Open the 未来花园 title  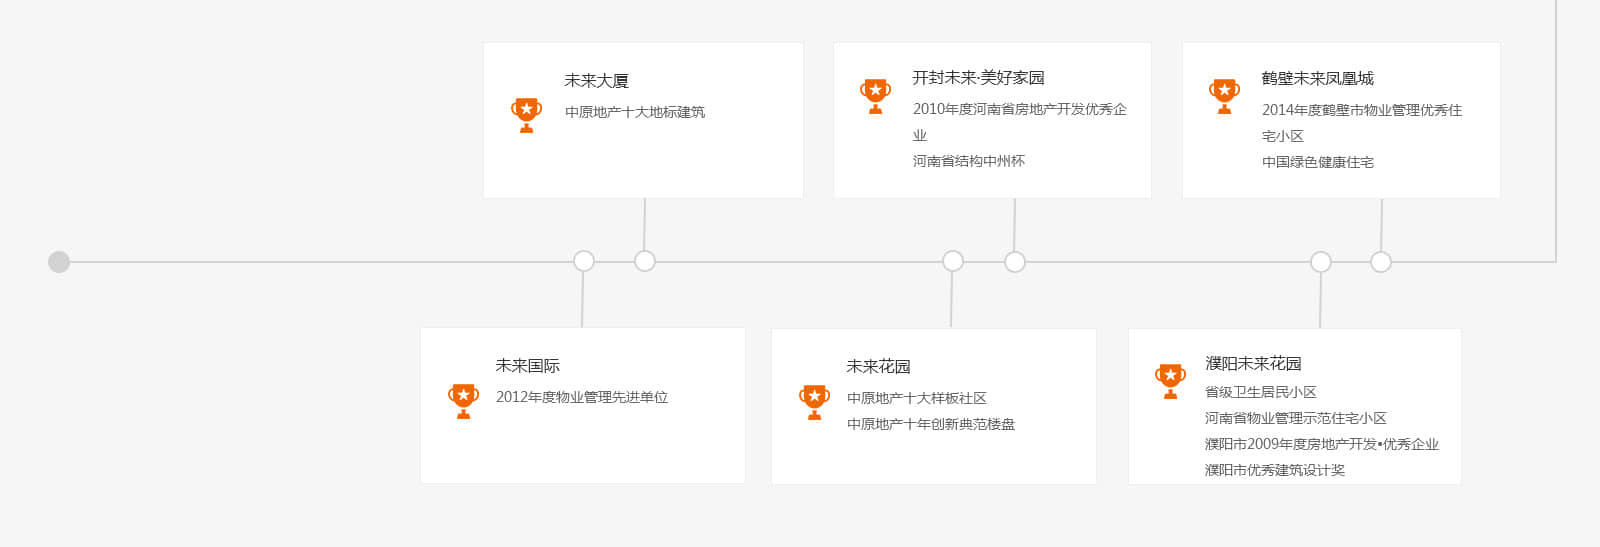tap(878, 367)
